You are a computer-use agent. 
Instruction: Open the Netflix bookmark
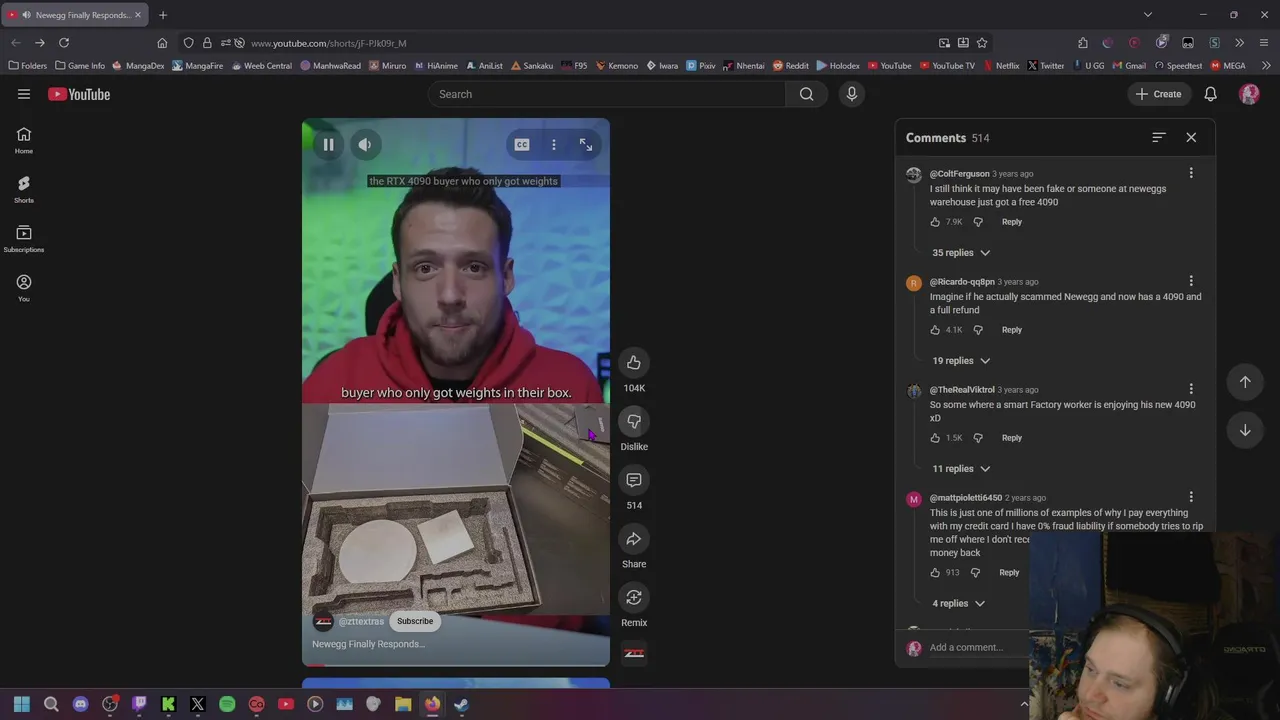coord(1000,66)
